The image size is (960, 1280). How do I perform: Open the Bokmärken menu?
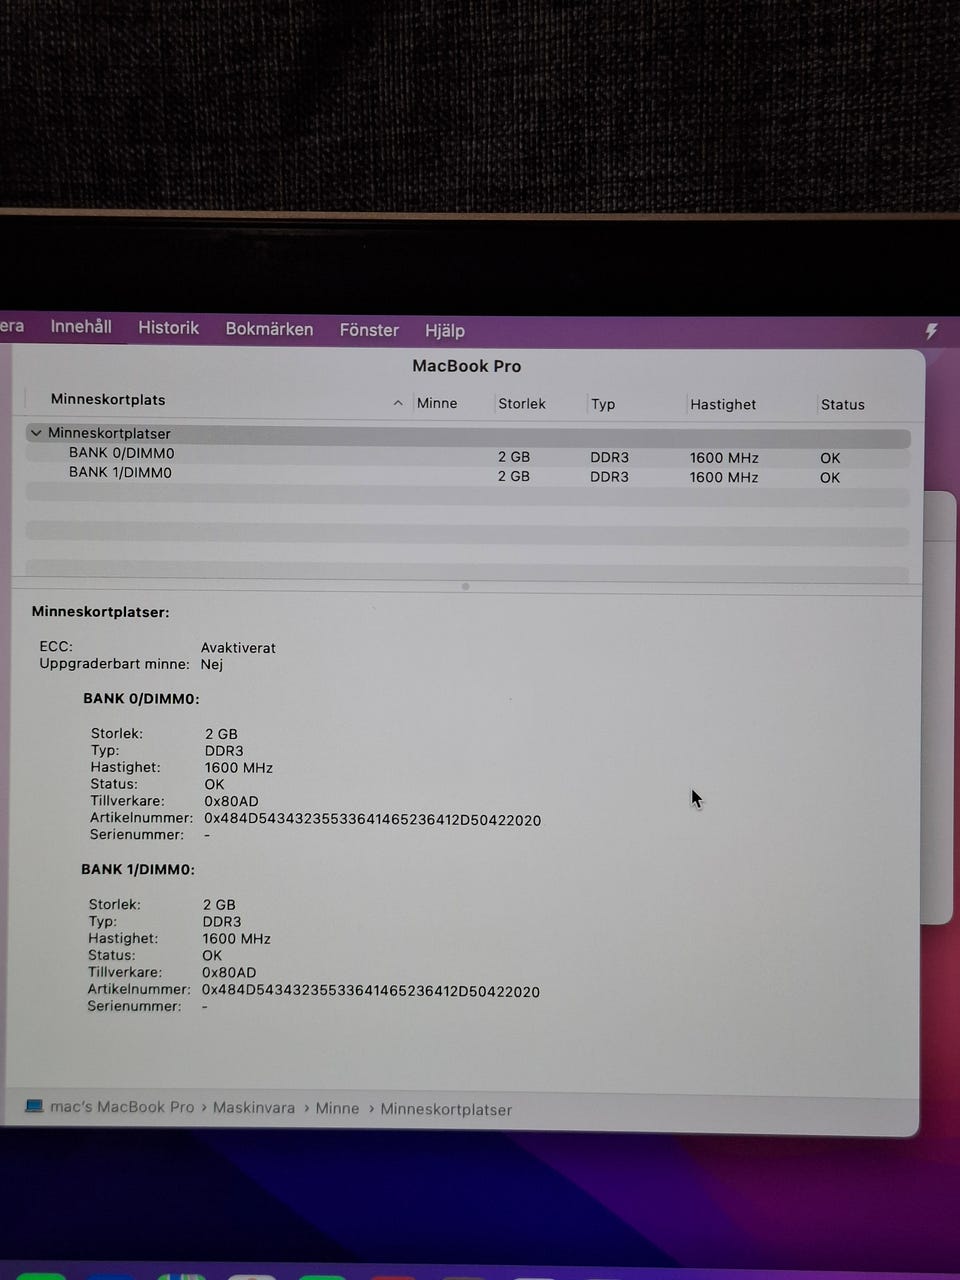(x=269, y=329)
